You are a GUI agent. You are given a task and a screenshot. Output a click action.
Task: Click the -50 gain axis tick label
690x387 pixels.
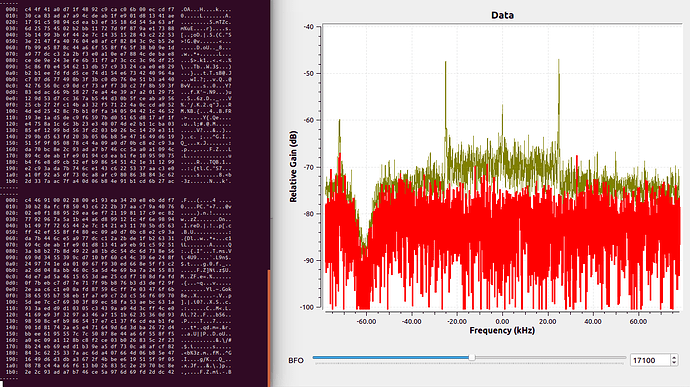tap(308, 74)
